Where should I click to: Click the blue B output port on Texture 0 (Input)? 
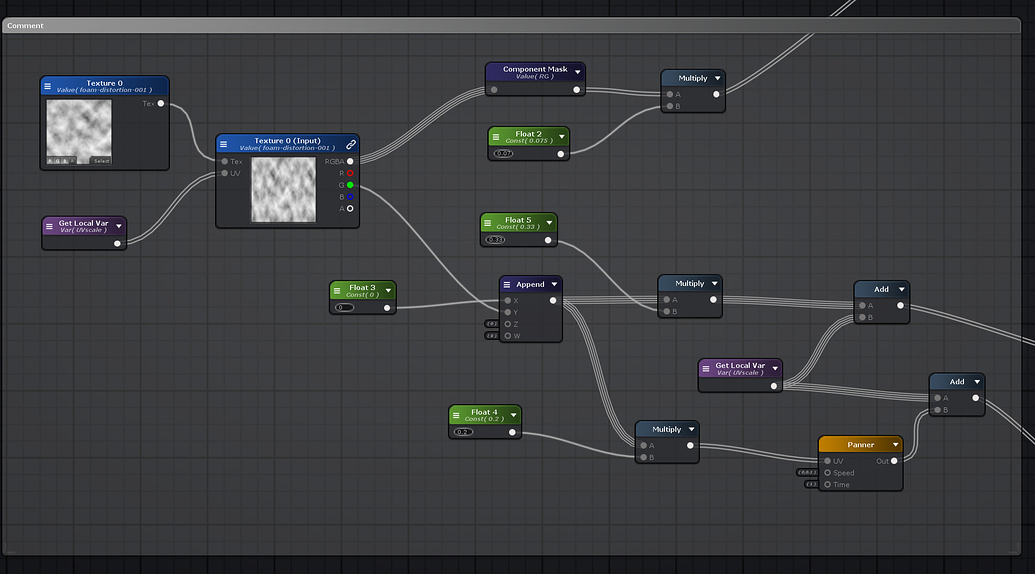[350, 197]
